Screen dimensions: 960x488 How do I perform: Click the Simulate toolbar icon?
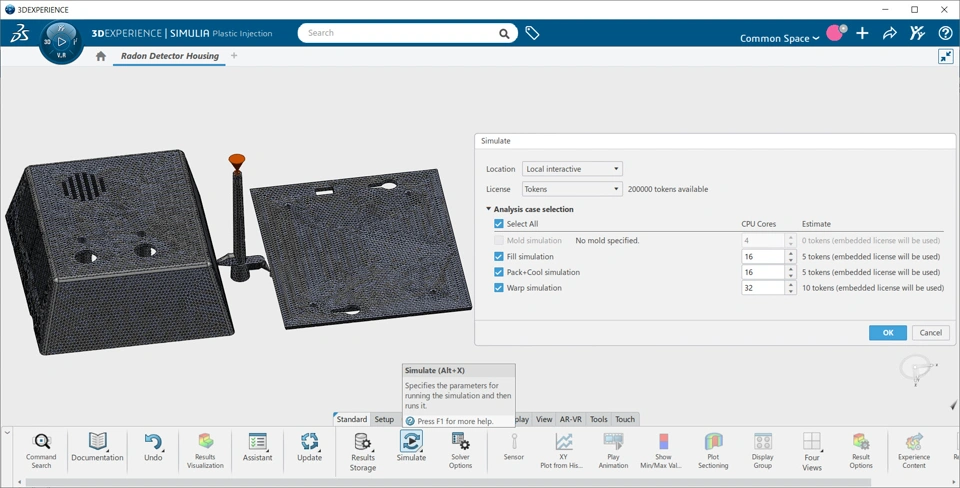pos(411,447)
